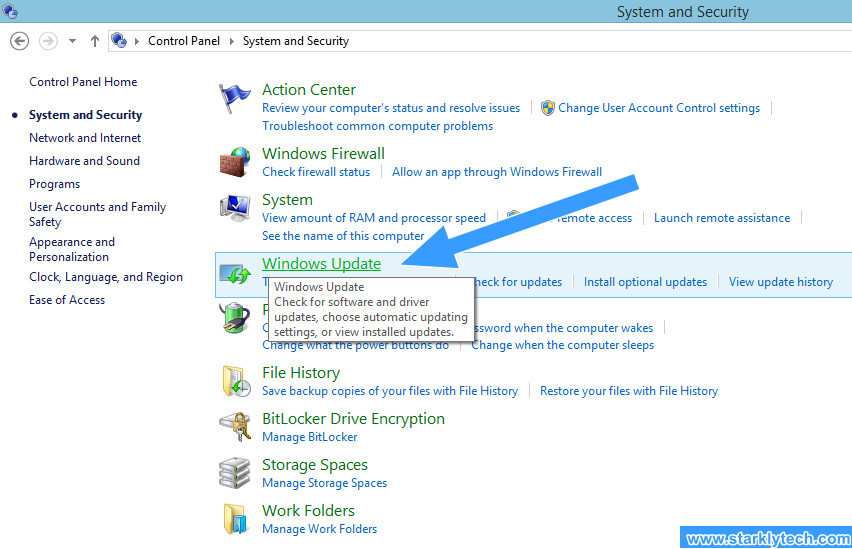
Task: Expand the chevron after Control Panel breadcrumb
Action: point(232,41)
